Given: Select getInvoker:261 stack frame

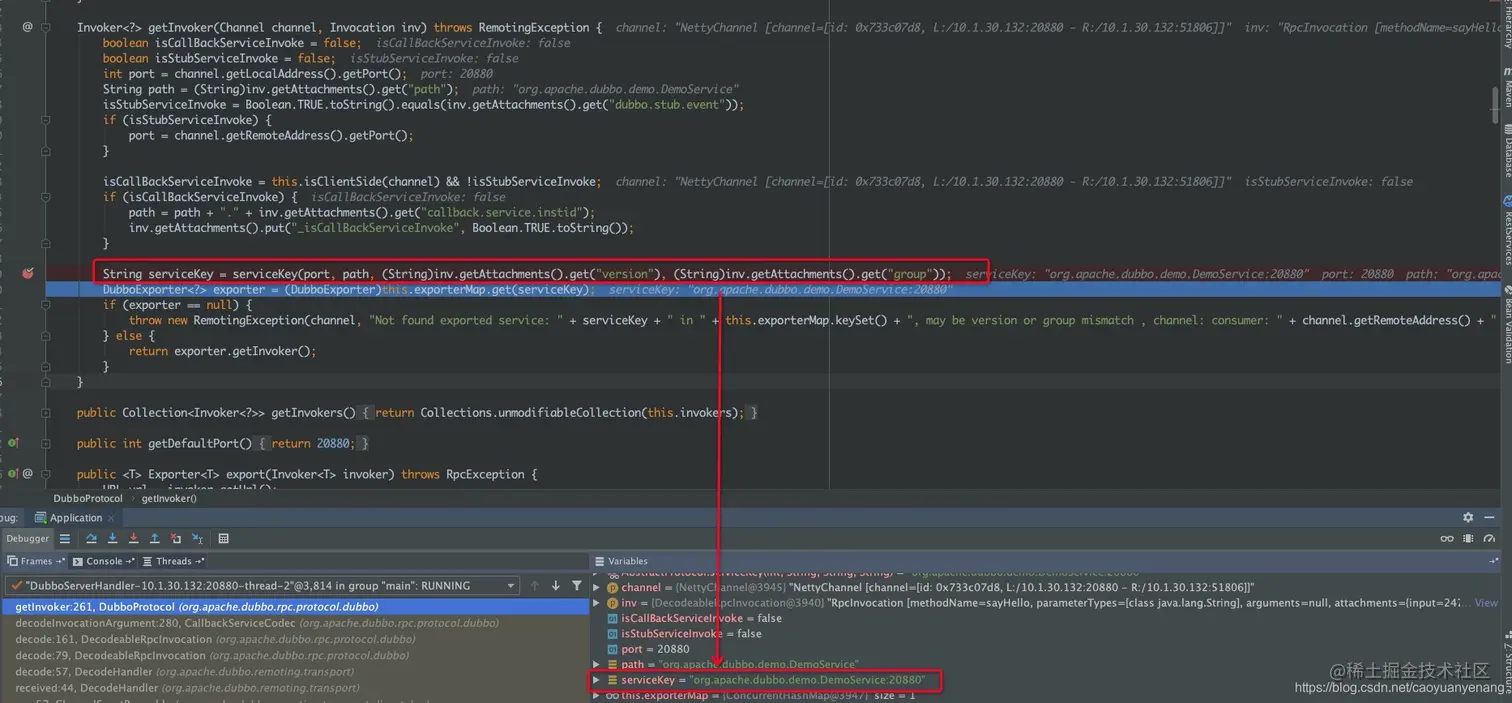Looking at the screenshot, I should click(296, 607).
